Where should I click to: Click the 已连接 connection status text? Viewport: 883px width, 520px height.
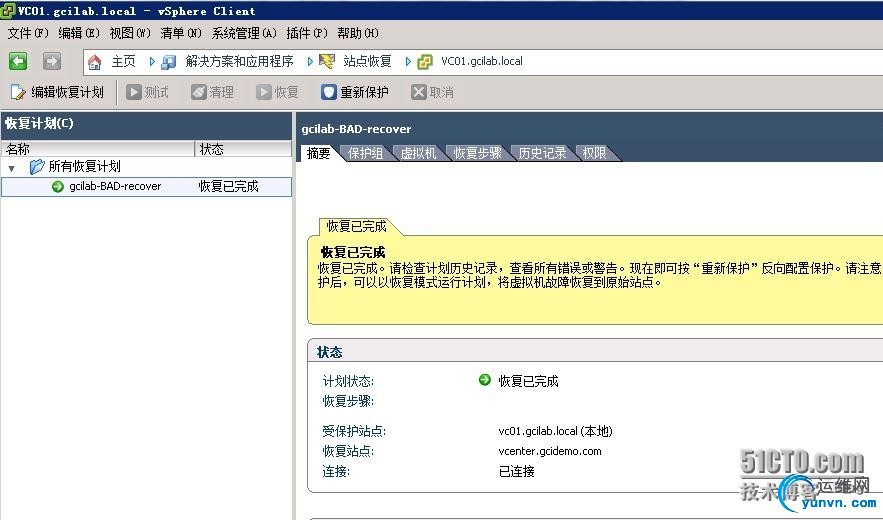[516, 472]
